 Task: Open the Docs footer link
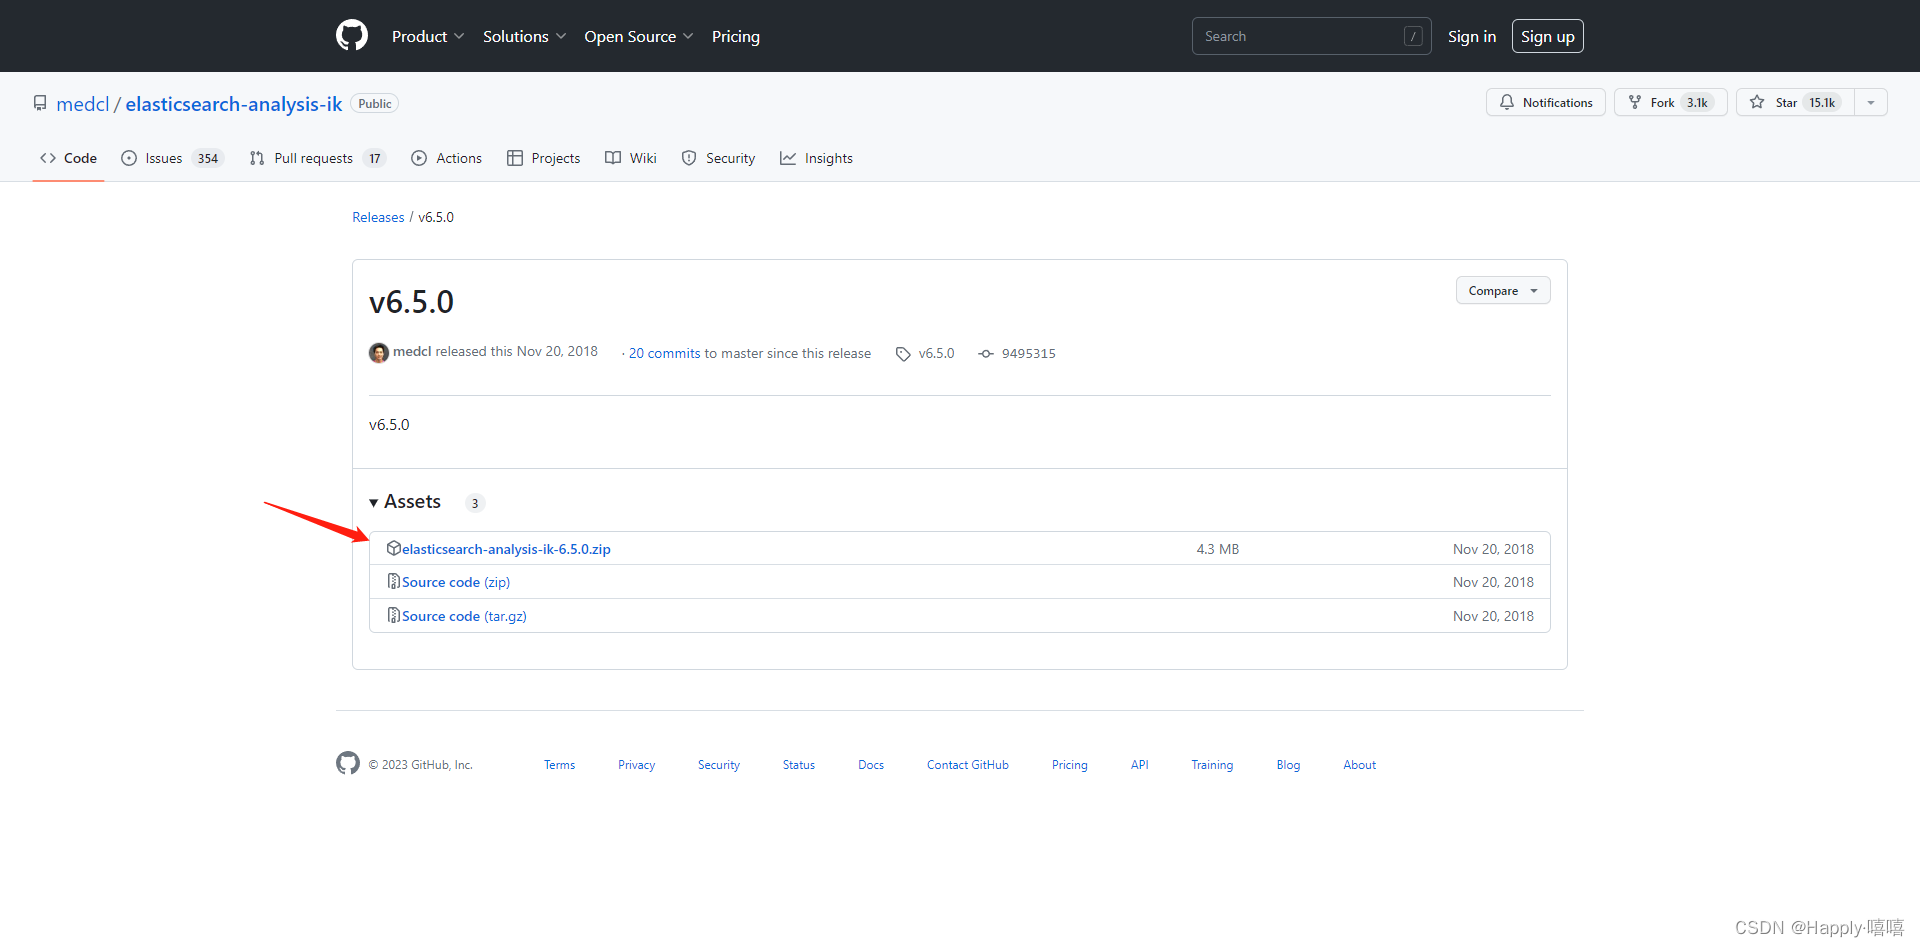click(x=871, y=765)
